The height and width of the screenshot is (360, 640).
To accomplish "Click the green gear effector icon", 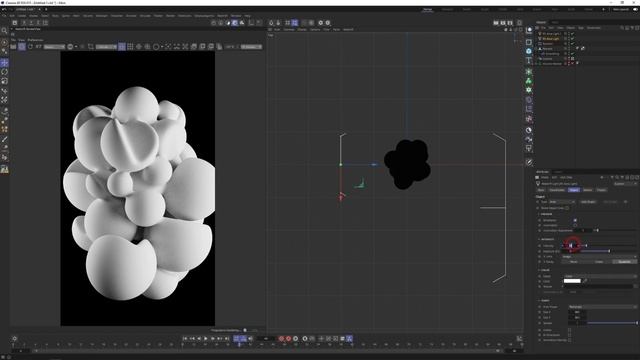I will [529, 90].
